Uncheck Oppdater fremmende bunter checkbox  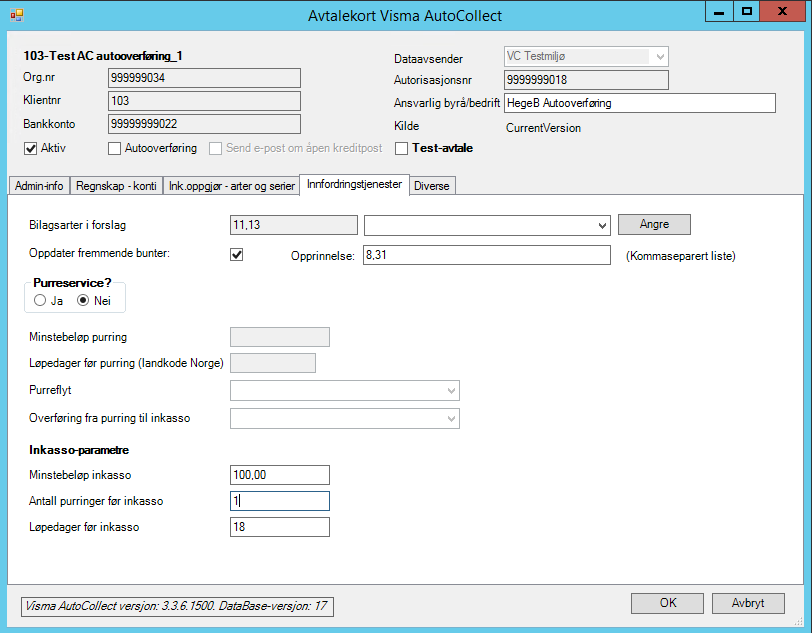tap(237, 254)
